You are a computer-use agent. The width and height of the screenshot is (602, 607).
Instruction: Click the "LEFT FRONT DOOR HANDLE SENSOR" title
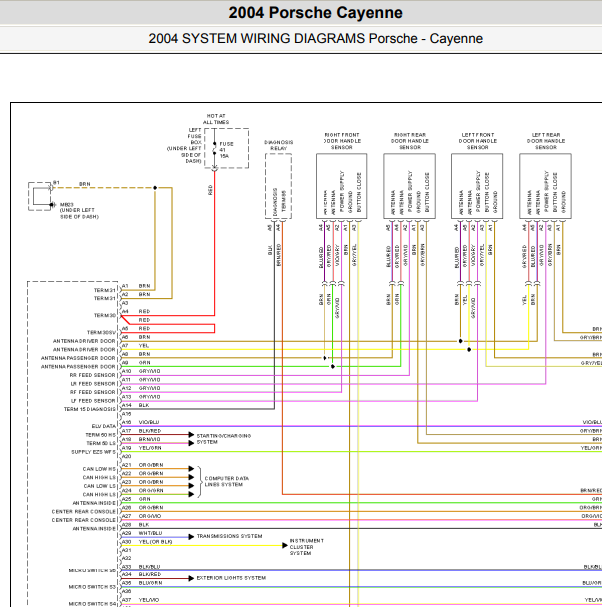tap(478, 141)
